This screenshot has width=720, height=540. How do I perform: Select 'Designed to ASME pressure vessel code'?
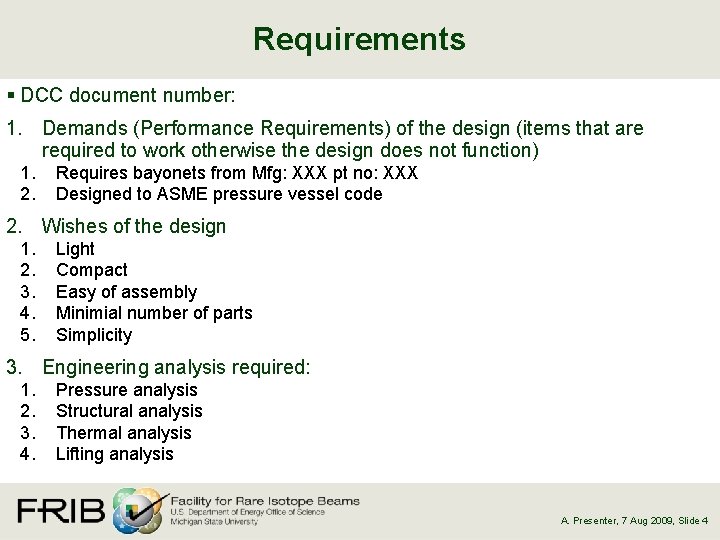(219, 194)
